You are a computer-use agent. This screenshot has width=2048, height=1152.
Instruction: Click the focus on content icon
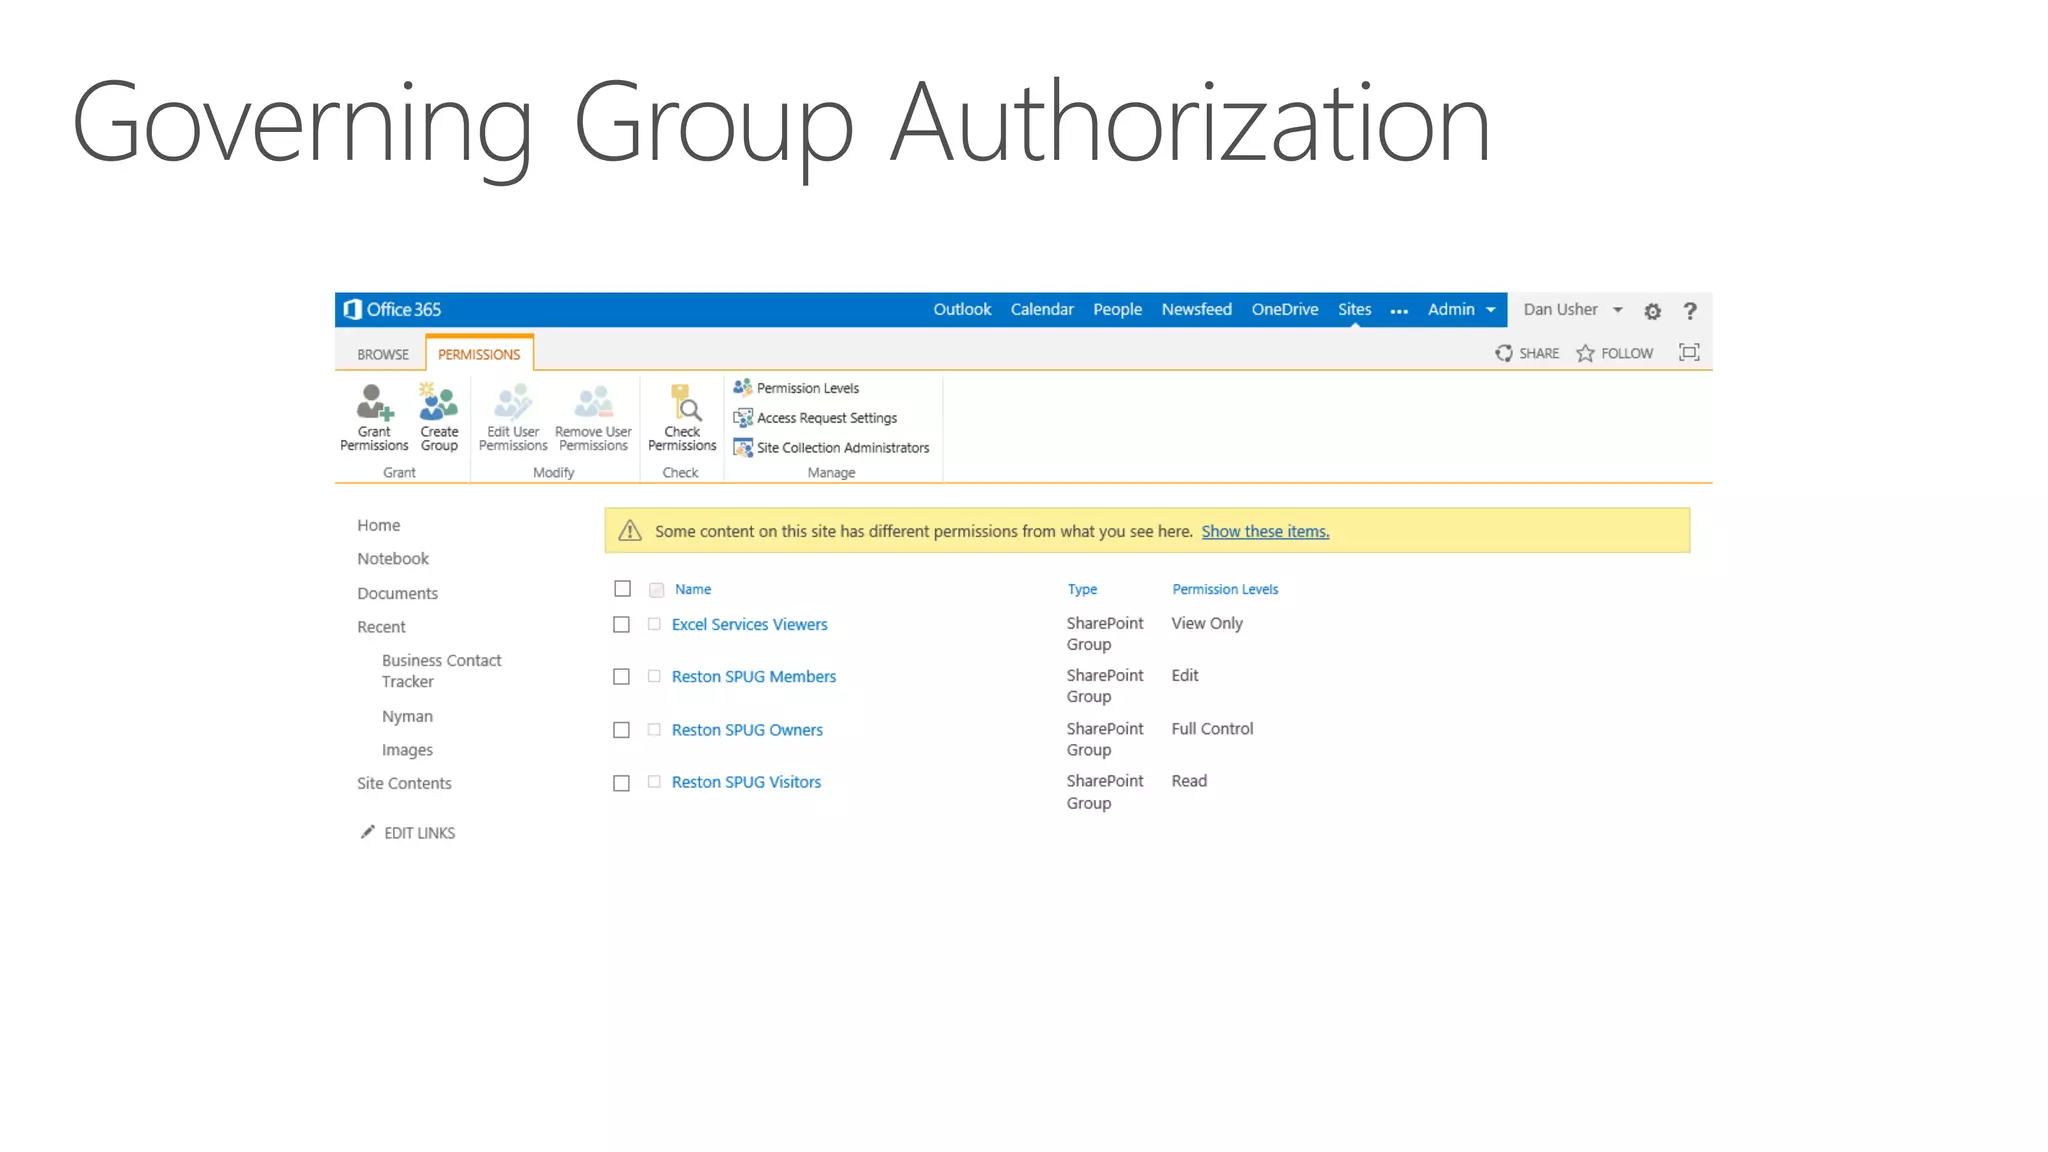pos(1689,353)
